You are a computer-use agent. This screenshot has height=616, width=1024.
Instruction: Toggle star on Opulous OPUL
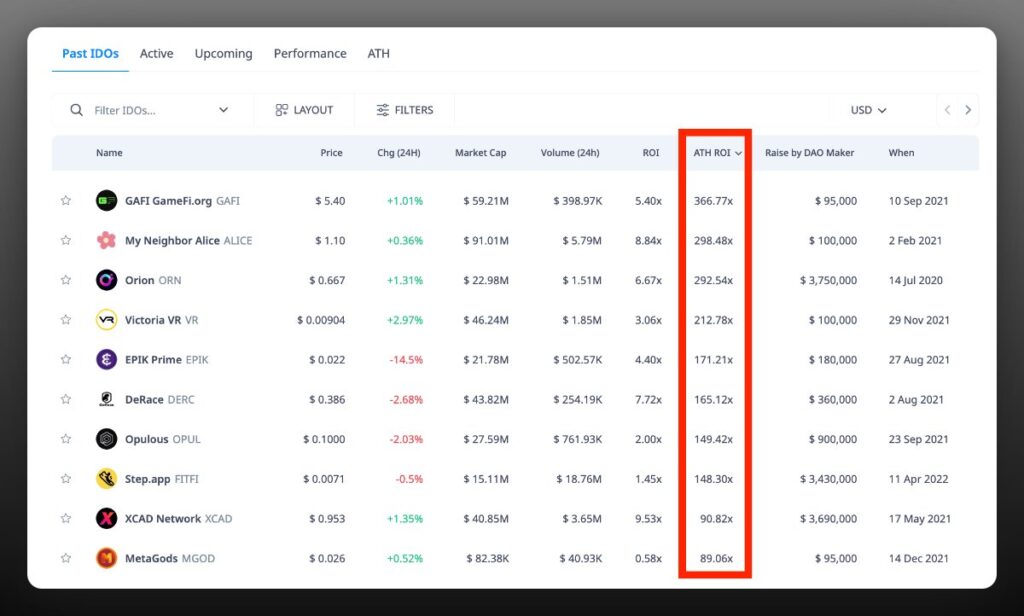tap(66, 439)
